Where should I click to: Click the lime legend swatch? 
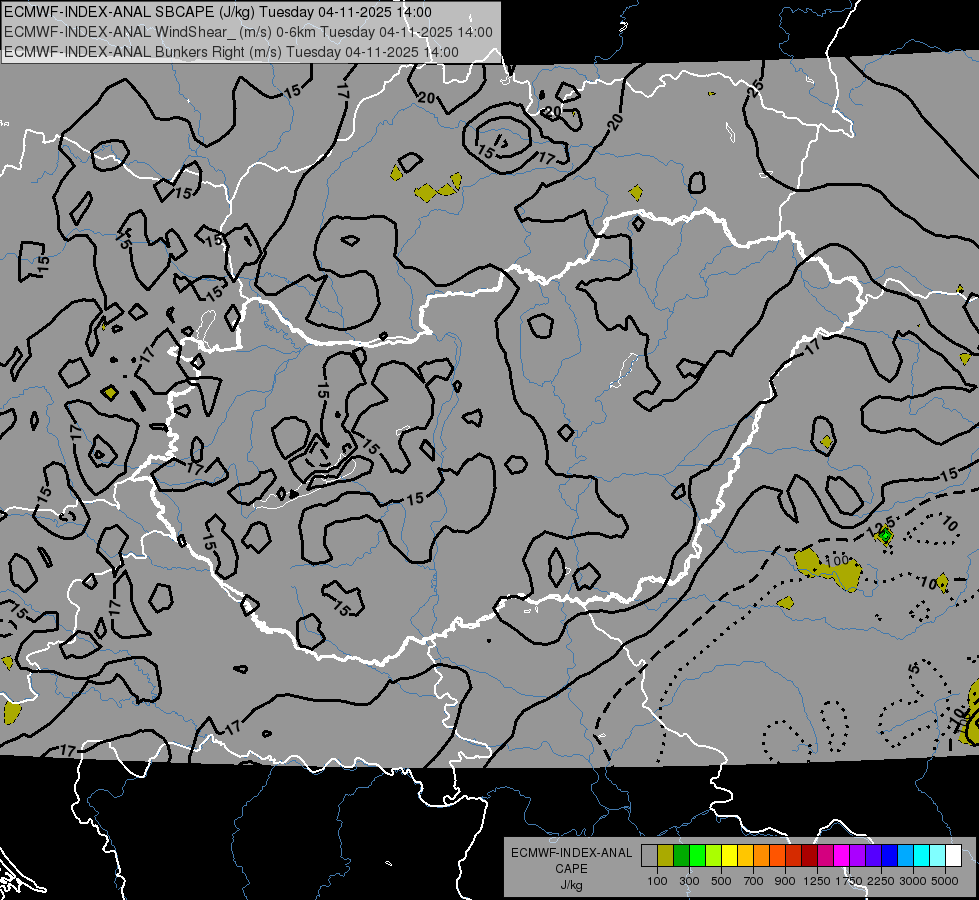[713, 855]
